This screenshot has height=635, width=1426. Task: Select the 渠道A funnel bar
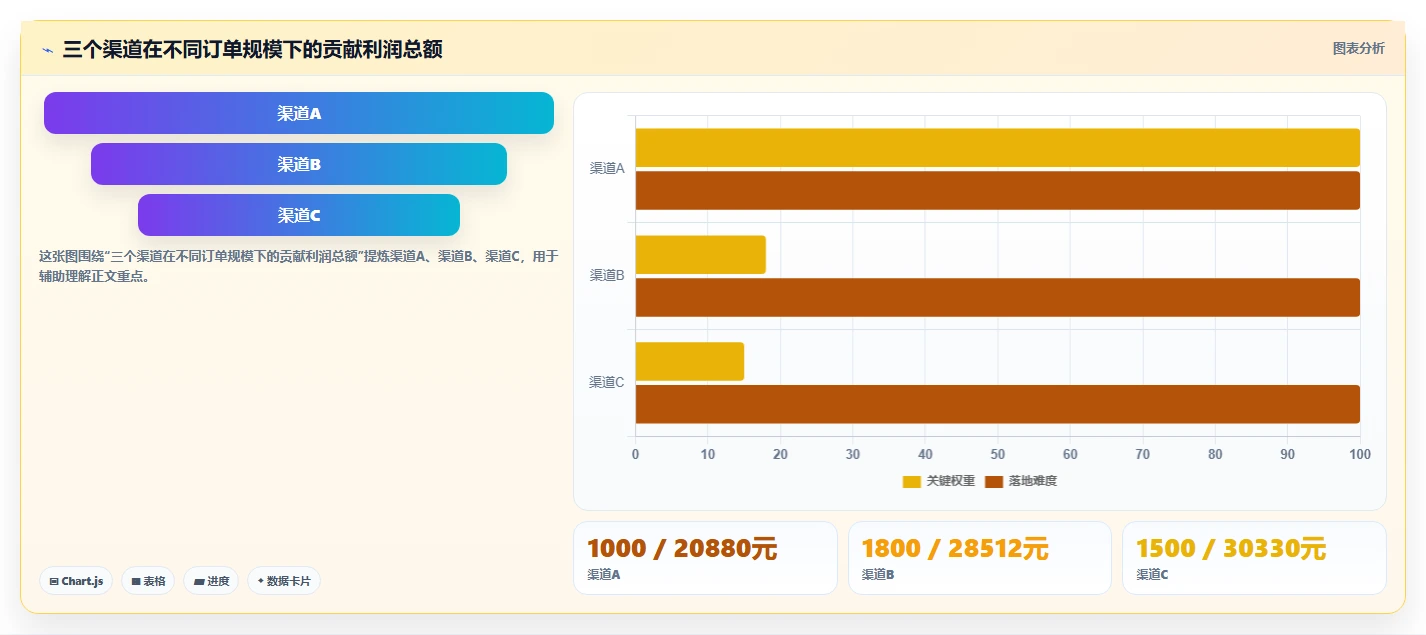coord(299,113)
